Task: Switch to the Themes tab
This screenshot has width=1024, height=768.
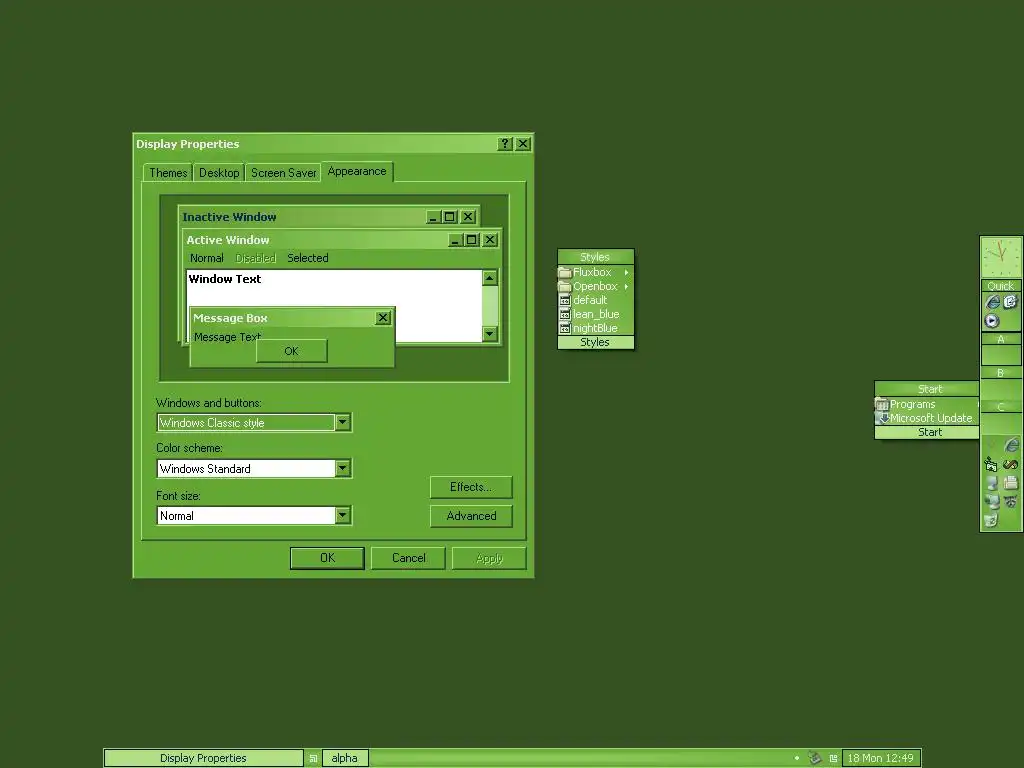Action: [x=168, y=172]
